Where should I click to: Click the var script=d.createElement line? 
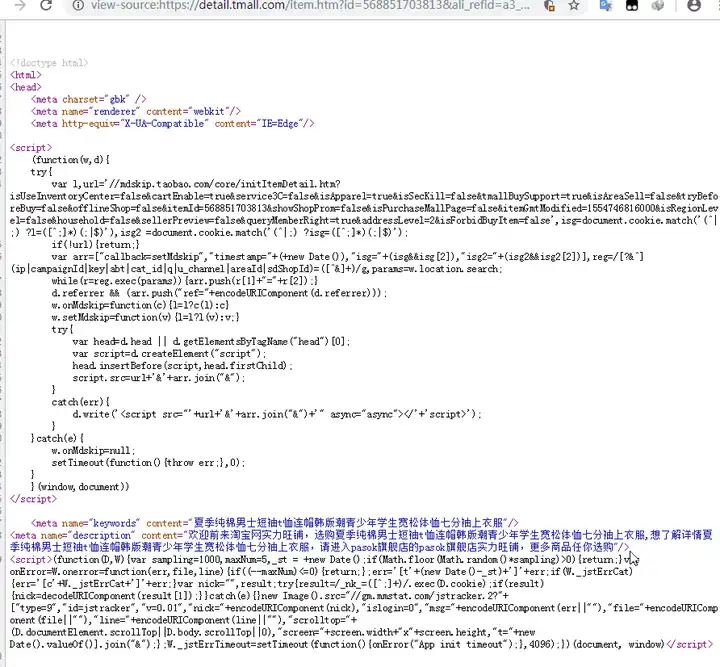point(169,353)
